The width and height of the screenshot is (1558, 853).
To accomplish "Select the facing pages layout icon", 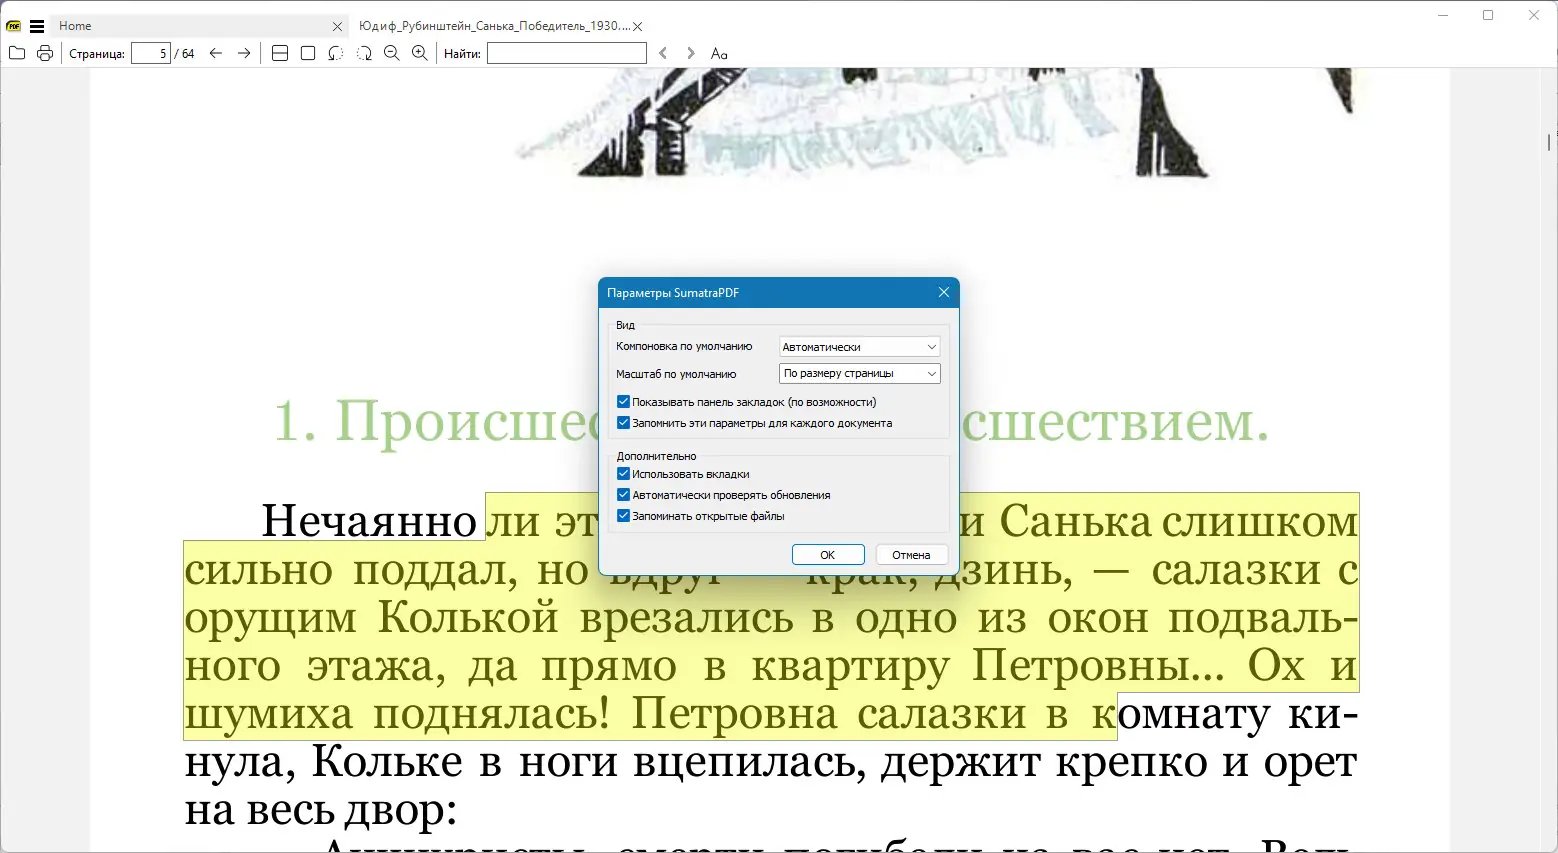I will click(x=280, y=52).
